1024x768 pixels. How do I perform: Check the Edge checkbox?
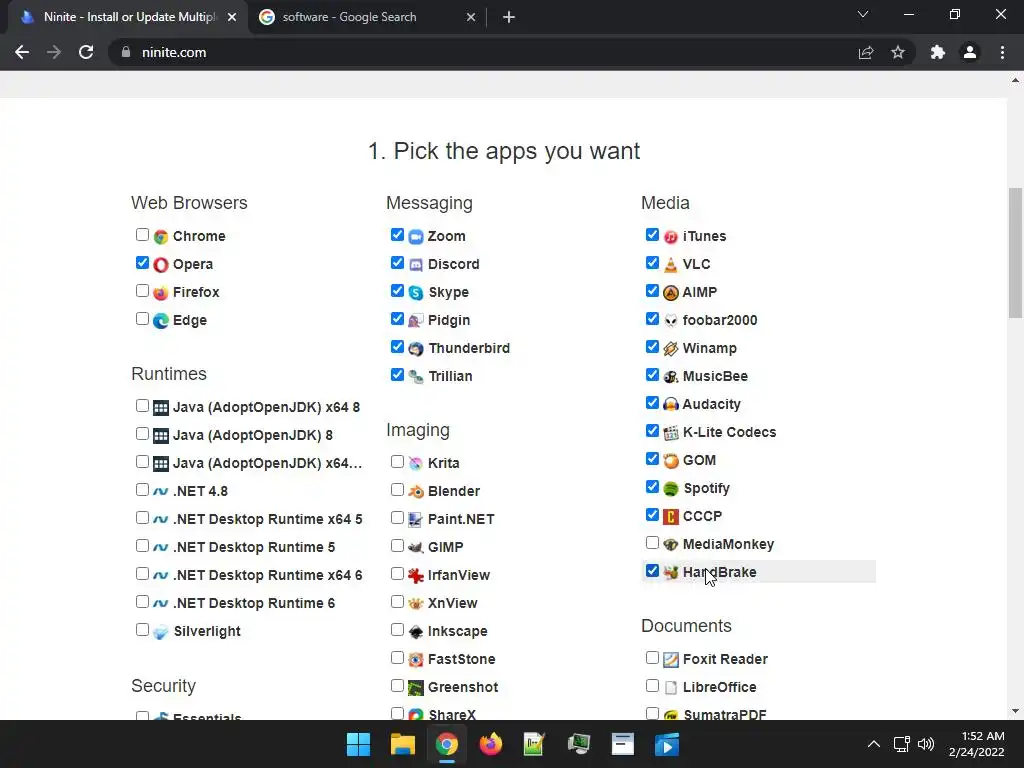[x=142, y=319]
